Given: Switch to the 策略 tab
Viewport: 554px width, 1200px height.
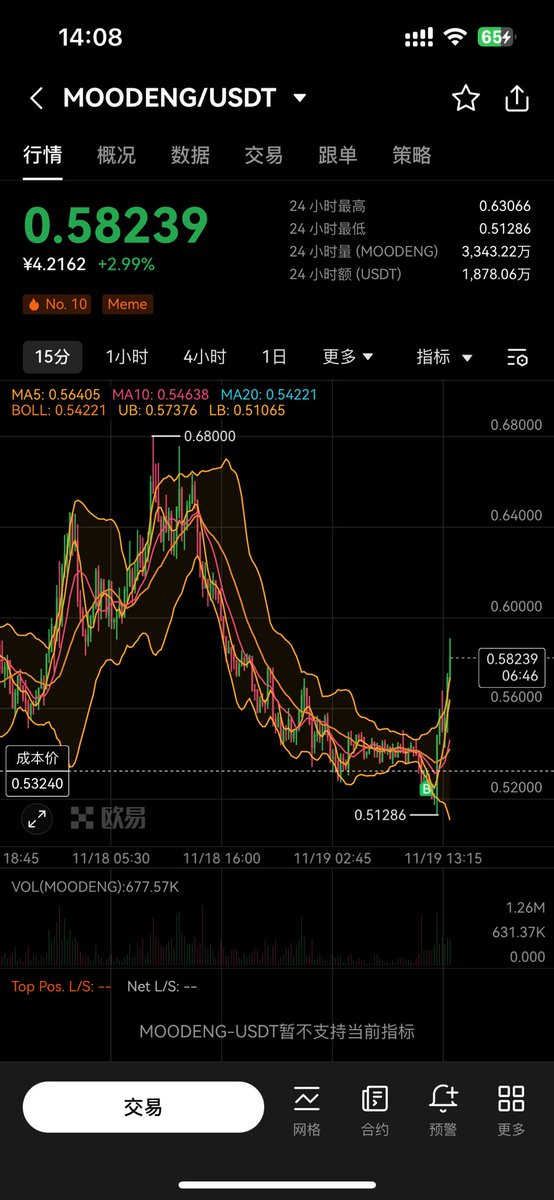Looking at the screenshot, I should [x=412, y=155].
